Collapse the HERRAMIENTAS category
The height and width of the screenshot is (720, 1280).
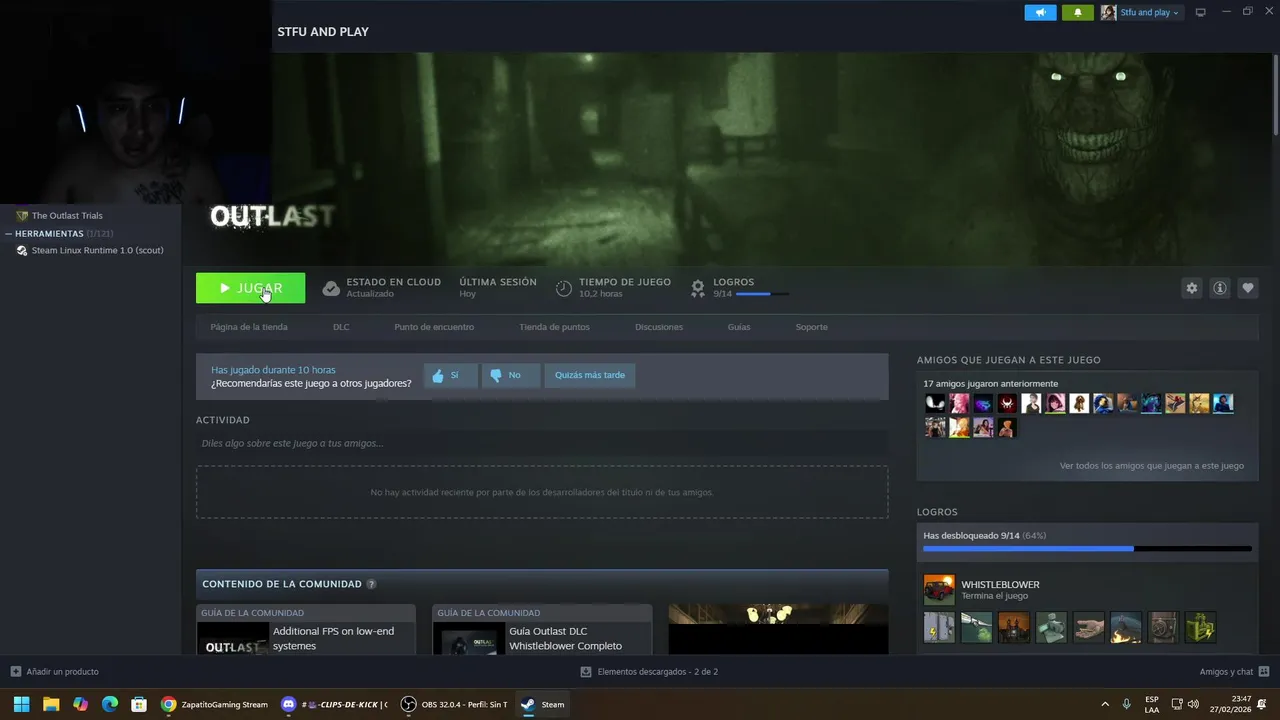49,233
